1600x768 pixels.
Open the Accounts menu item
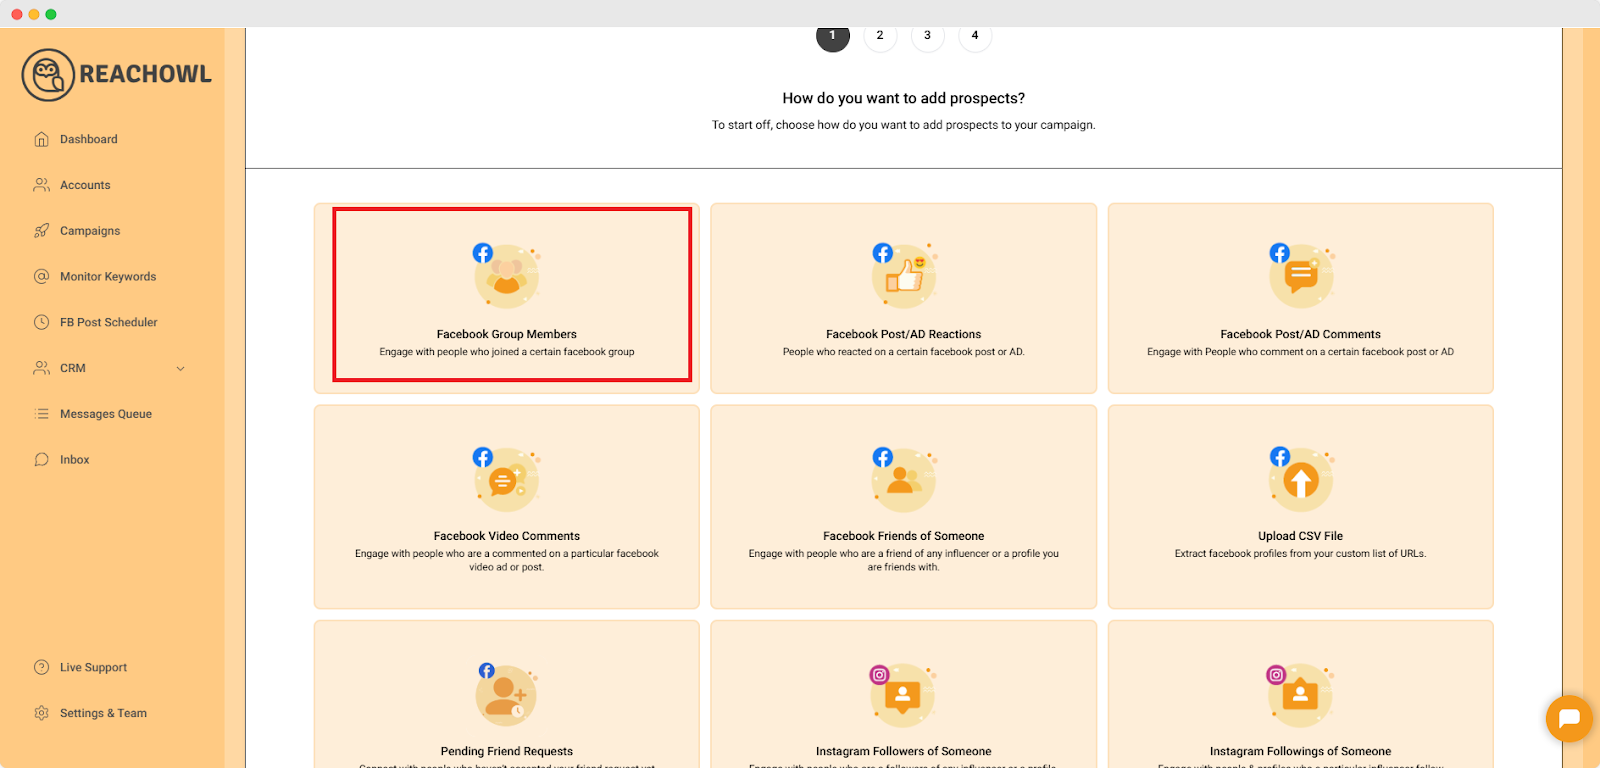coord(85,185)
